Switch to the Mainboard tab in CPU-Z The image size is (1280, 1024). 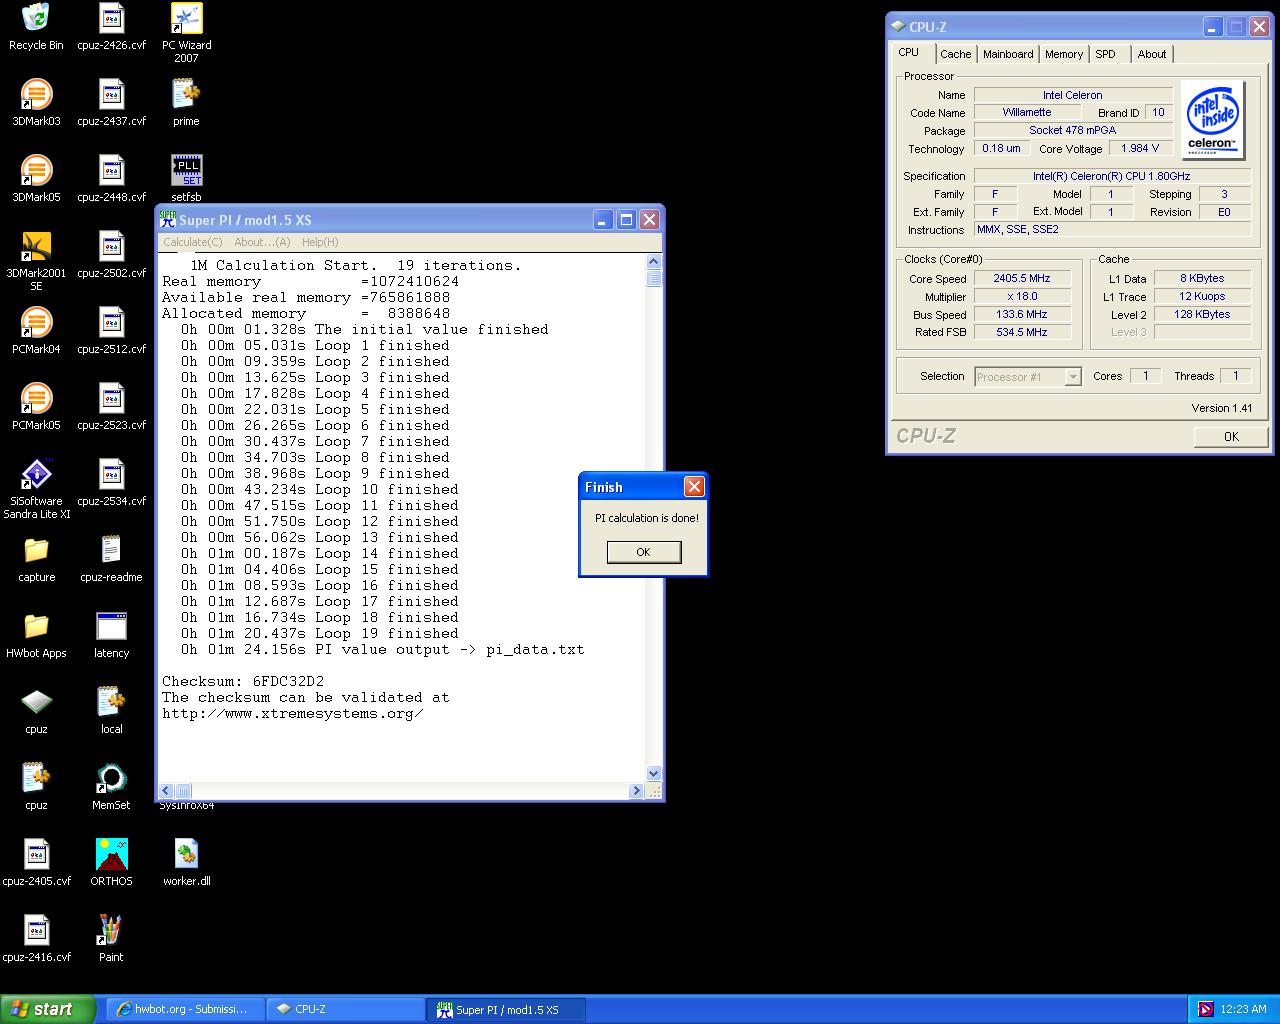click(x=1008, y=54)
